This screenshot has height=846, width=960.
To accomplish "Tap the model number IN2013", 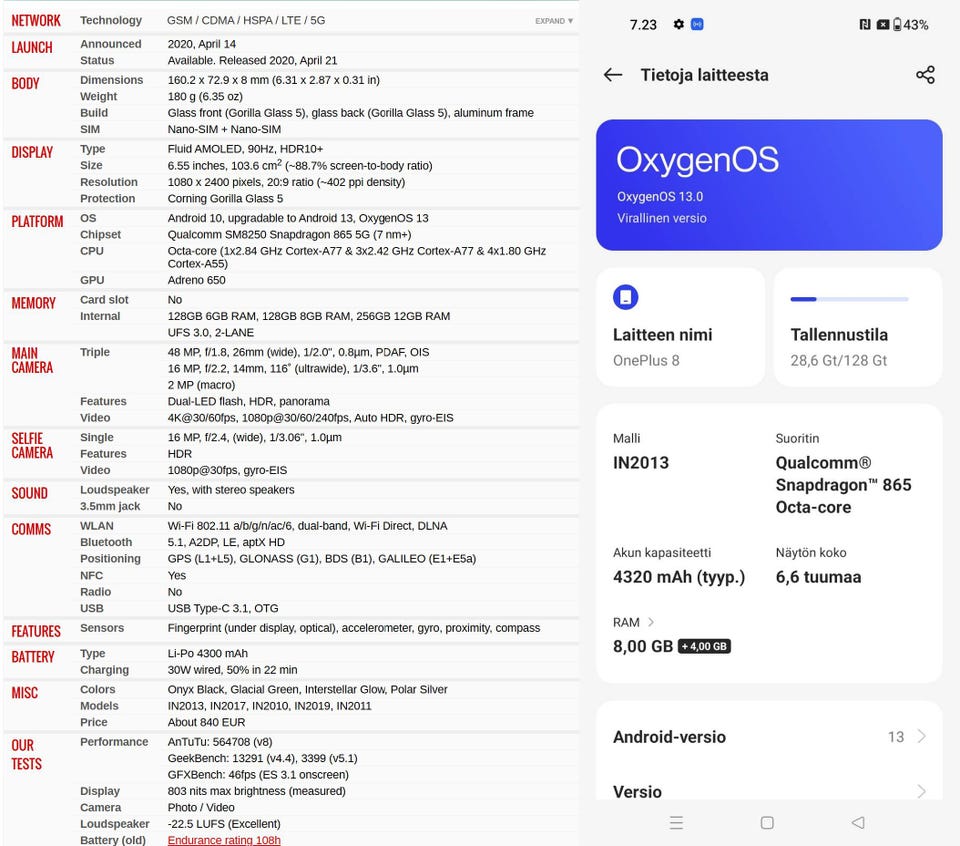I will [640, 463].
